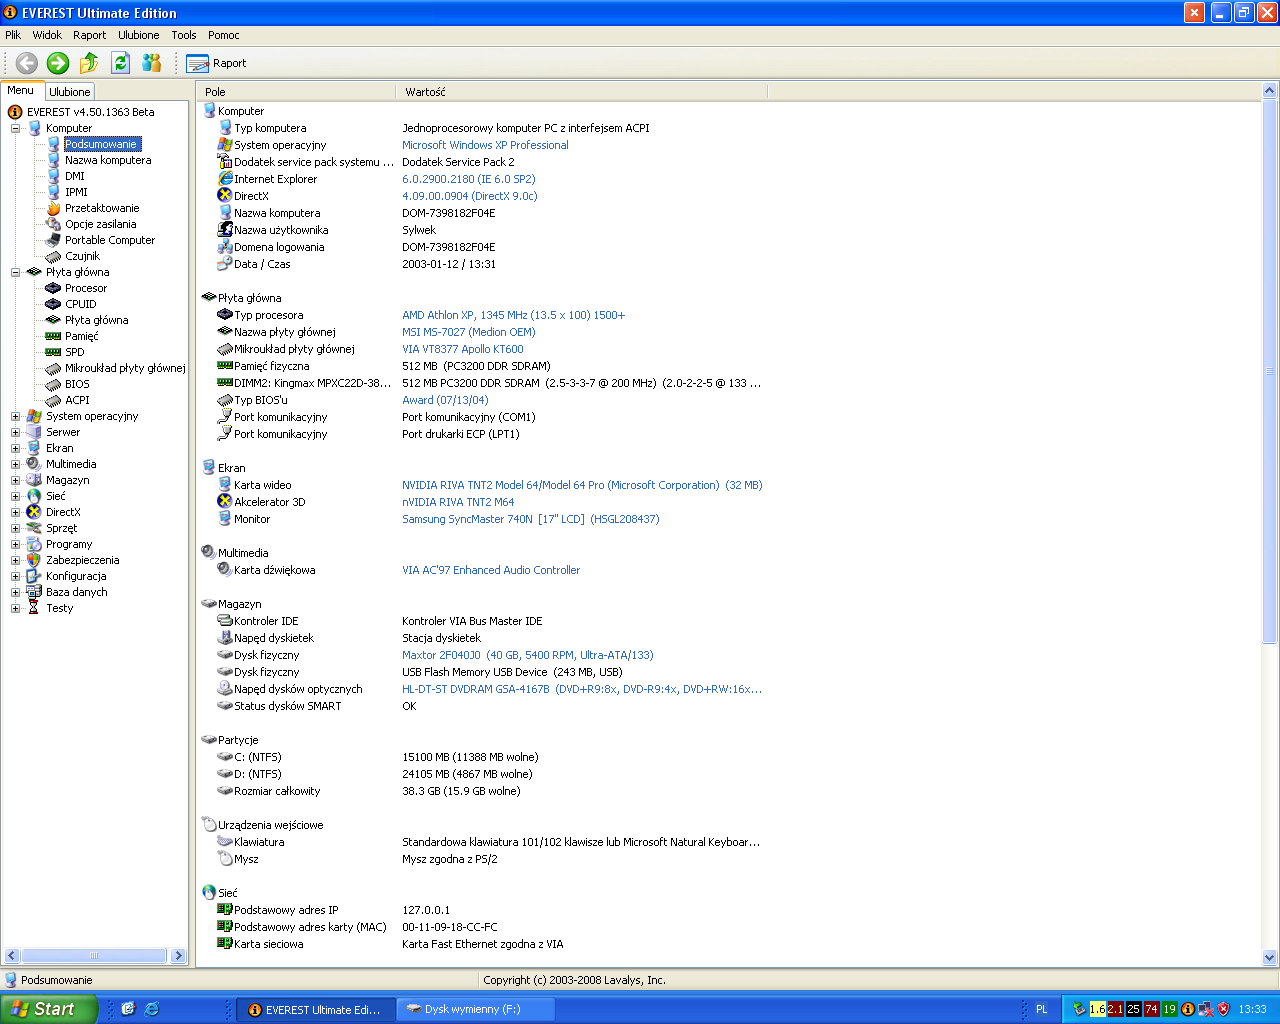1280x1024 pixels.
Task: Click the Portable Computer laptop icon
Action: pos(54,240)
